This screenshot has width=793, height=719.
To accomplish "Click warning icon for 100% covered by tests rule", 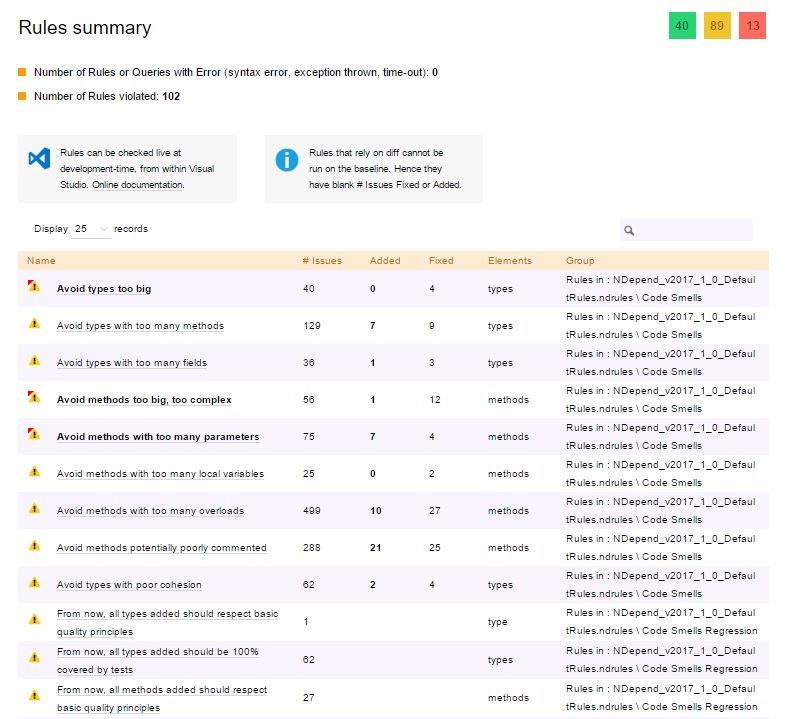I will tap(34, 657).
